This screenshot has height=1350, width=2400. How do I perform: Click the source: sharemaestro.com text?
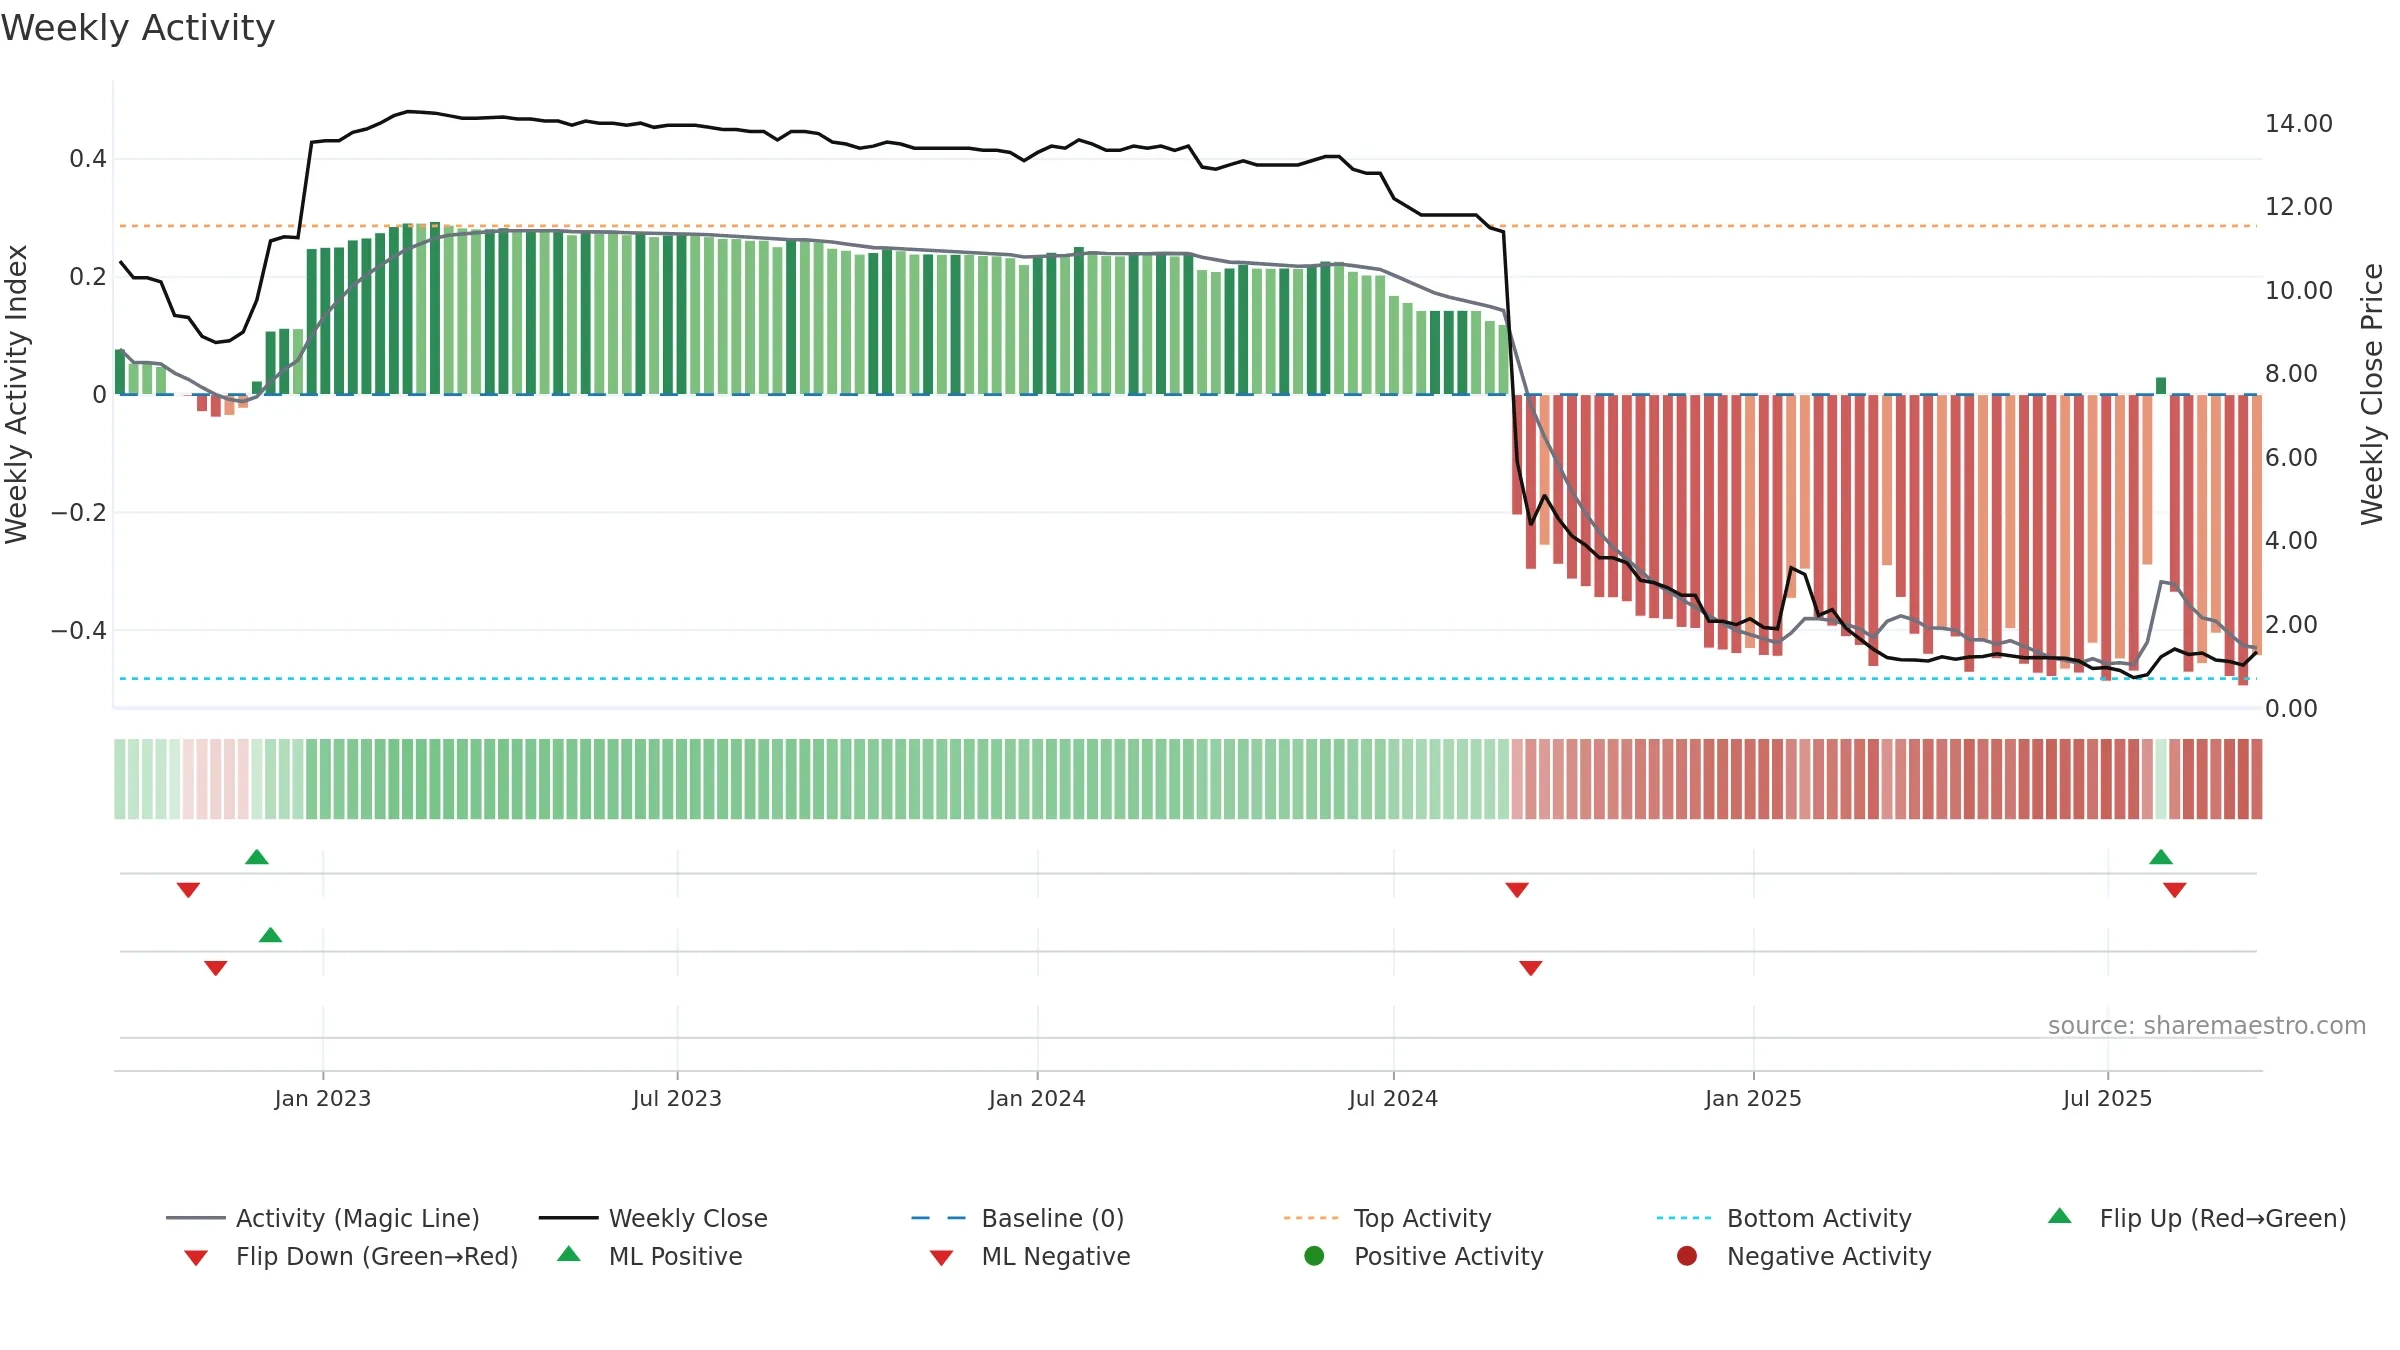[x=2207, y=1026]
